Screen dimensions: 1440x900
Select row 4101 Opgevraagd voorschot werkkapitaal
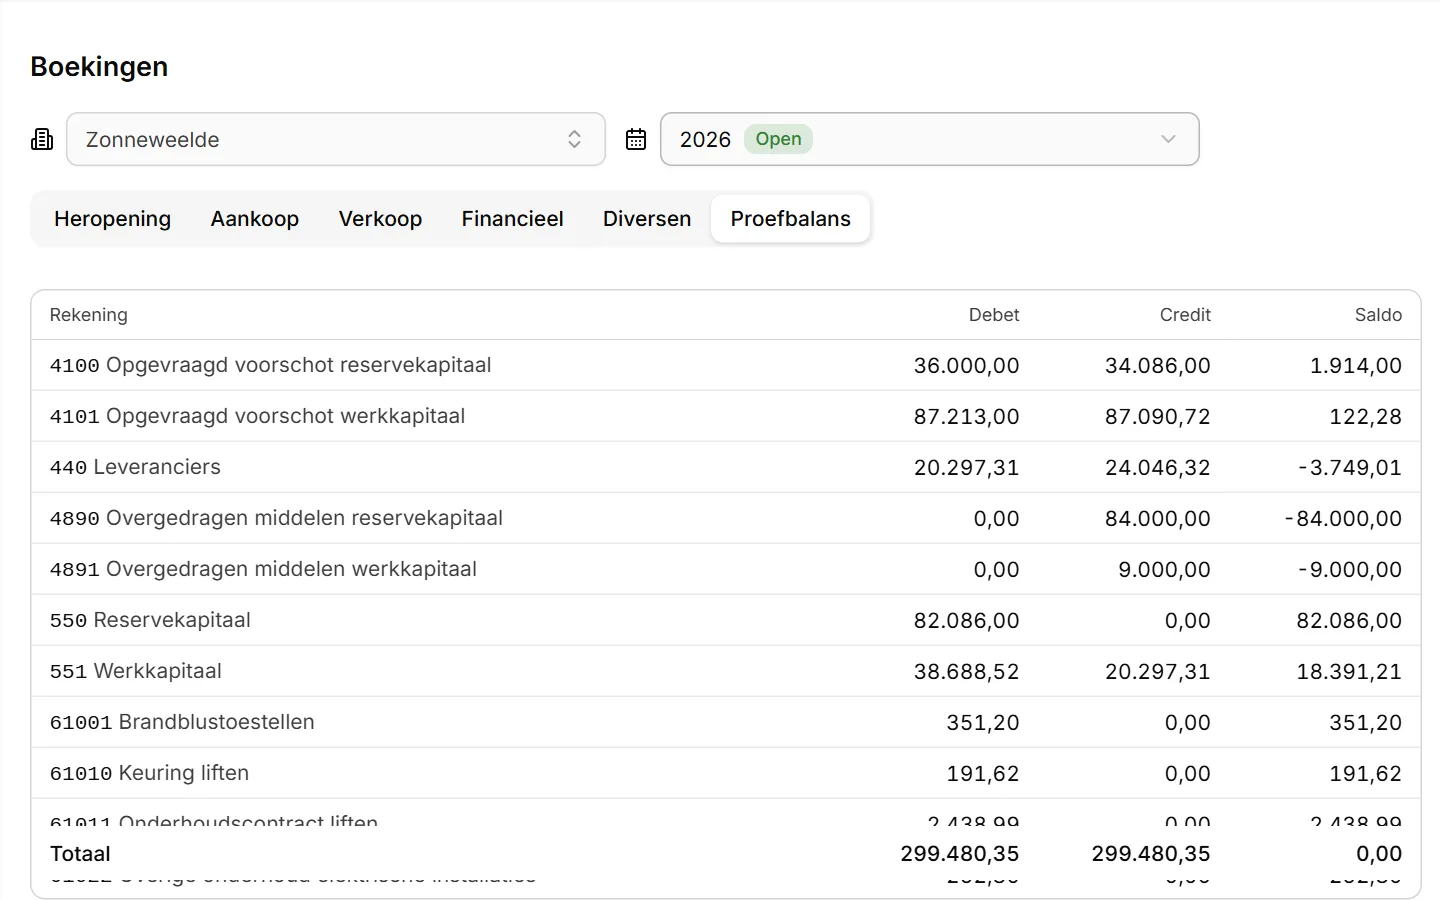click(726, 416)
